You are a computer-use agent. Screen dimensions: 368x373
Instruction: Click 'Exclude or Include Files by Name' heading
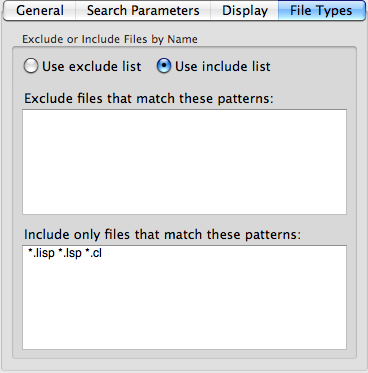[x=110, y=39]
